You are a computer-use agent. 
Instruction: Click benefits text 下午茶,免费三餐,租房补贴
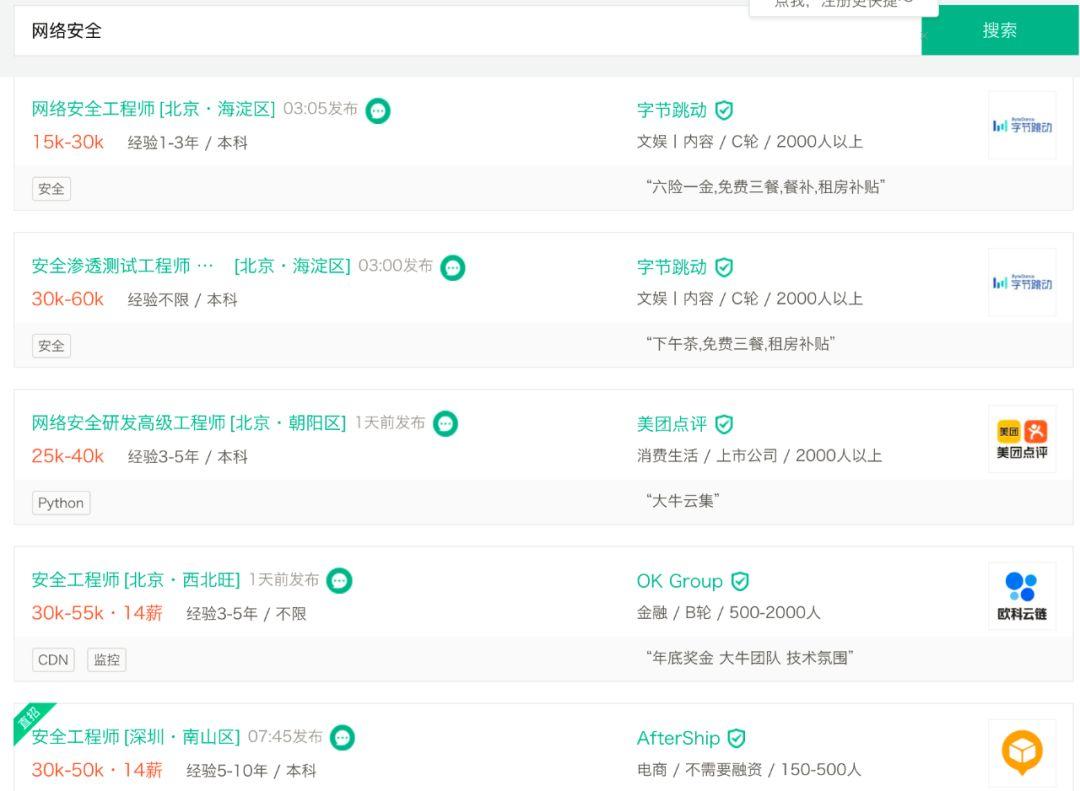pyautogui.click(x=740, y=345)
